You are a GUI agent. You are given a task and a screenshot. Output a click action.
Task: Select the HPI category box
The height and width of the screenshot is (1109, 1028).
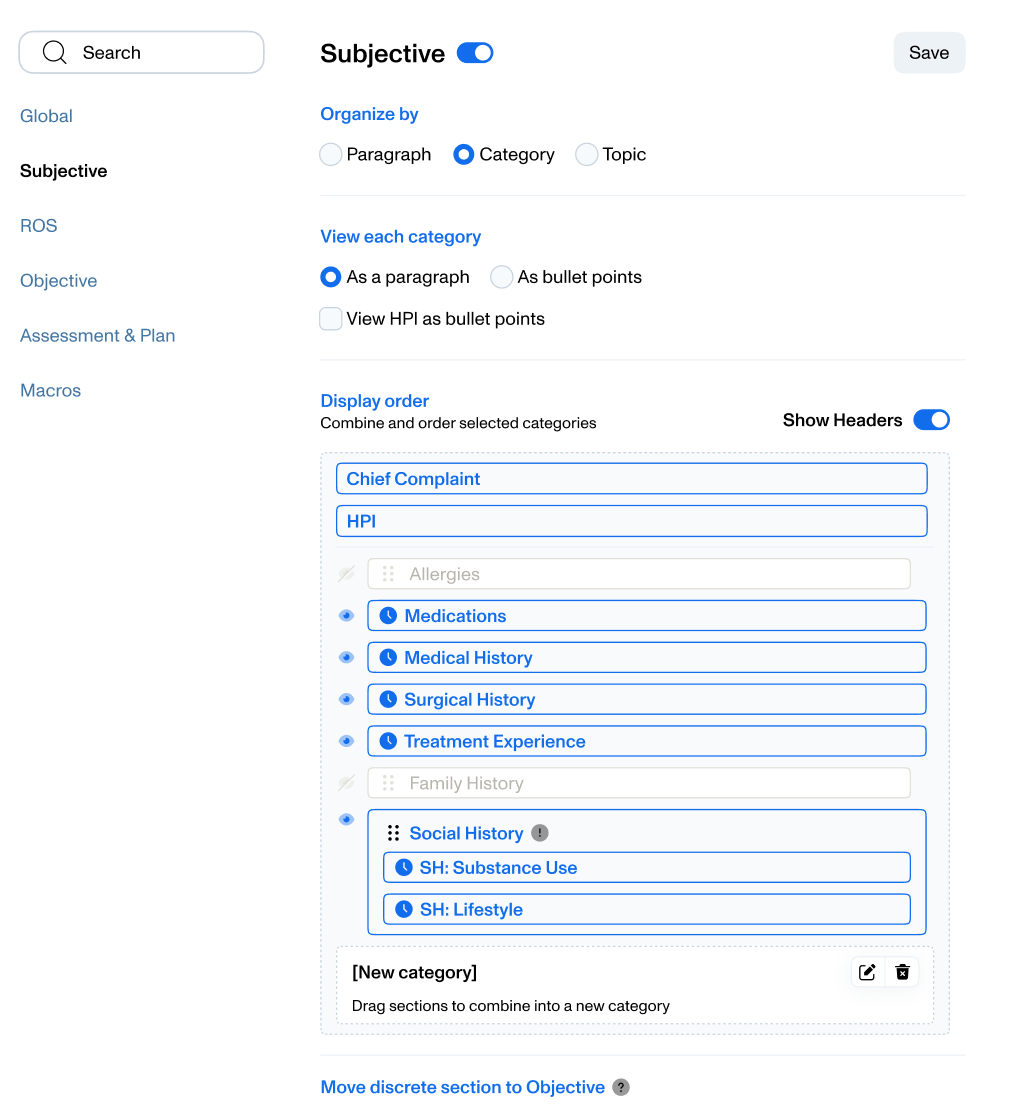(631, 521)
